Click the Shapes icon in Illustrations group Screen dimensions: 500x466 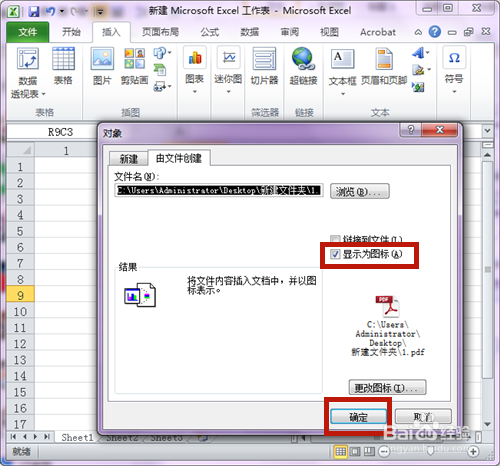coord(160,53)
